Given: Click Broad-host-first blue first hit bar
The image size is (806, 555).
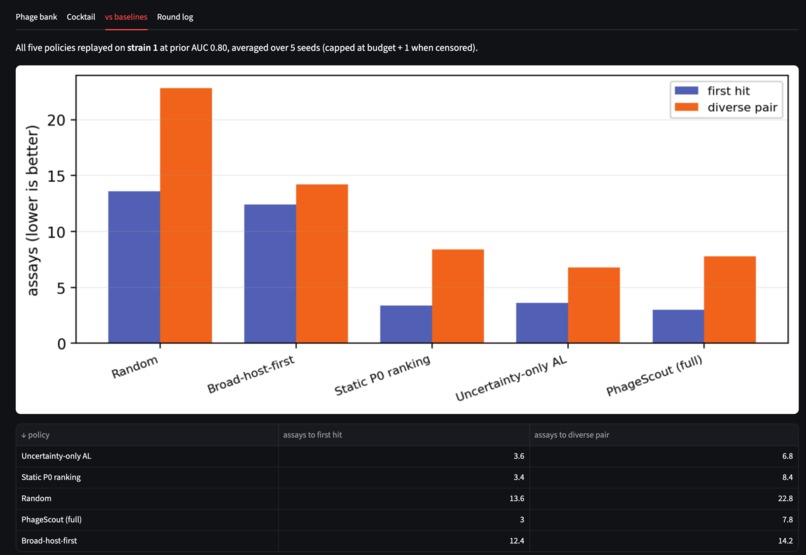Looking at the screenshot, I should point(270,273).
